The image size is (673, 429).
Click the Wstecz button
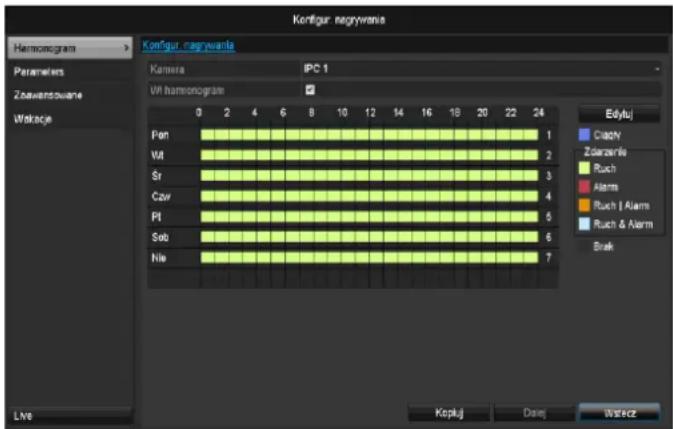(x=619, y=413)
